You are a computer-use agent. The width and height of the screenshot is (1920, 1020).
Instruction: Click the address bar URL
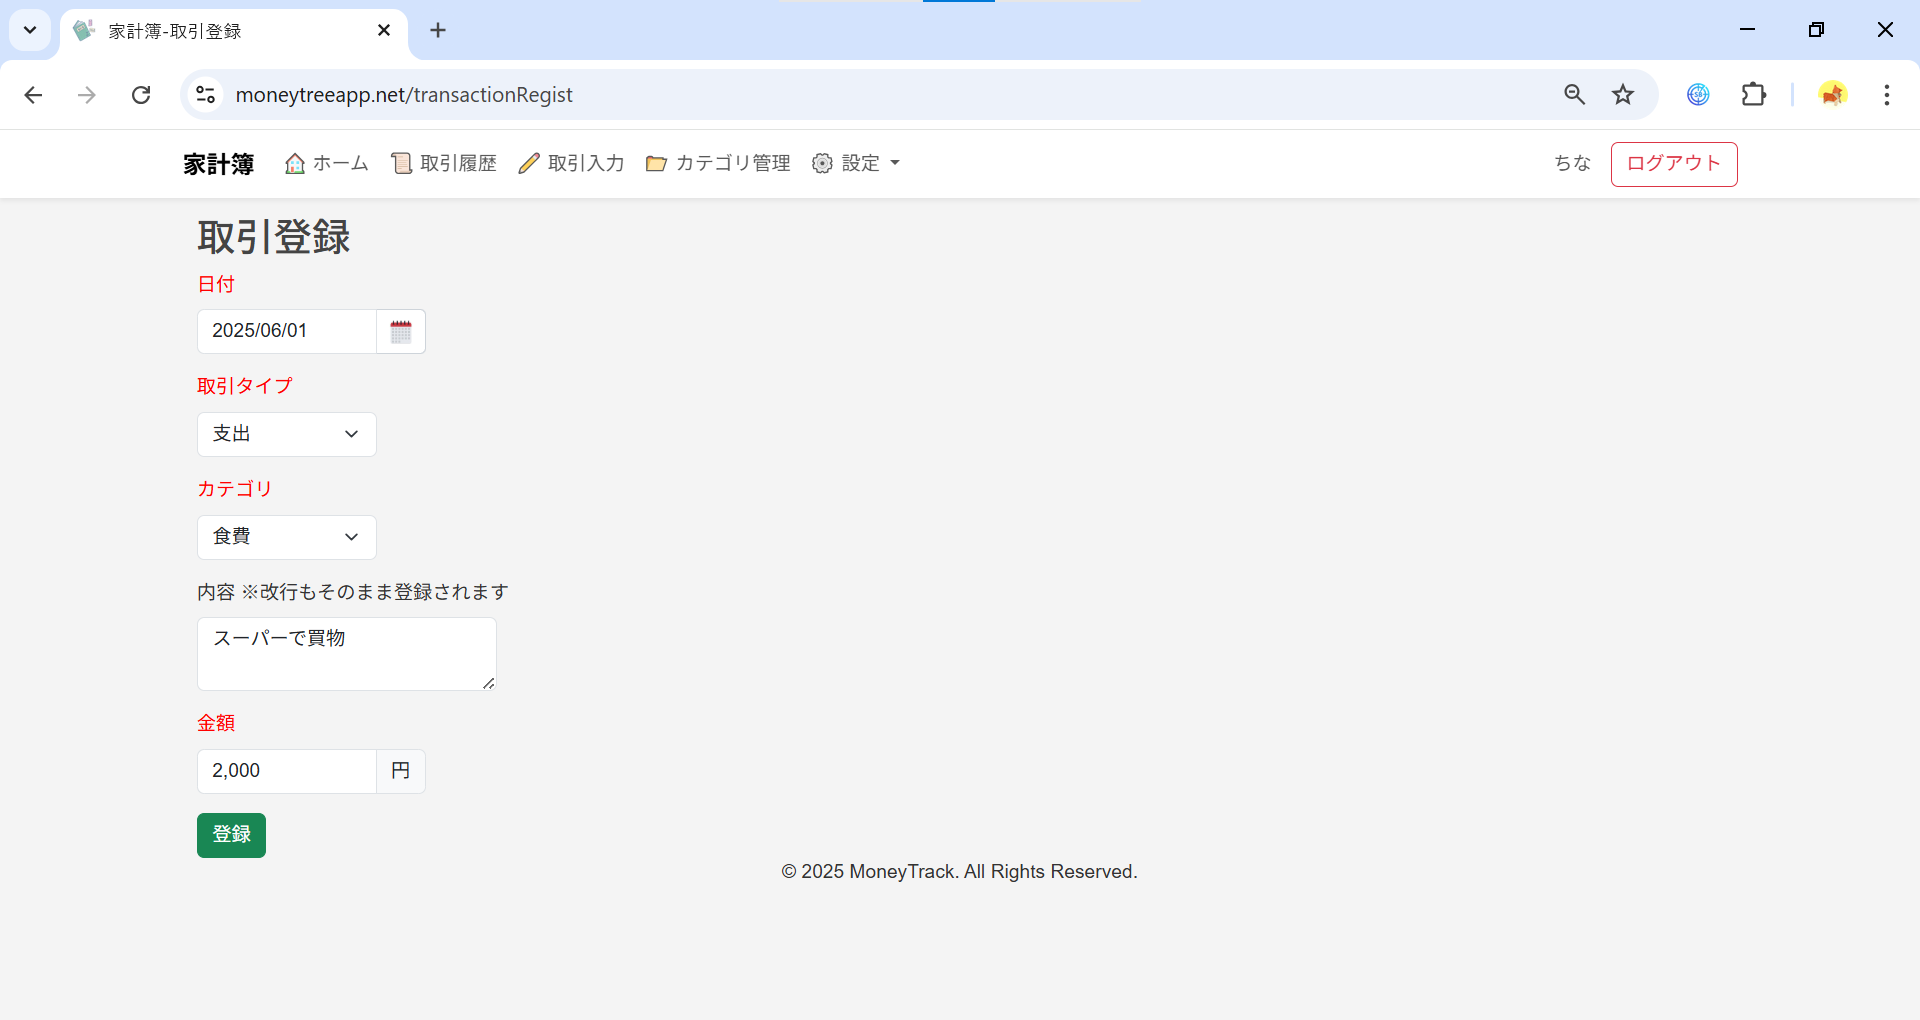coord(404,95)
